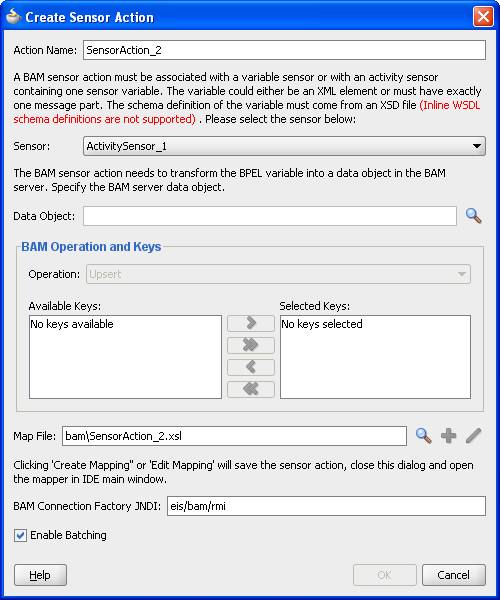Click the Edit Mapping pencil icon
The width and height of the screenshot is (500, 600).
point(474,435)
